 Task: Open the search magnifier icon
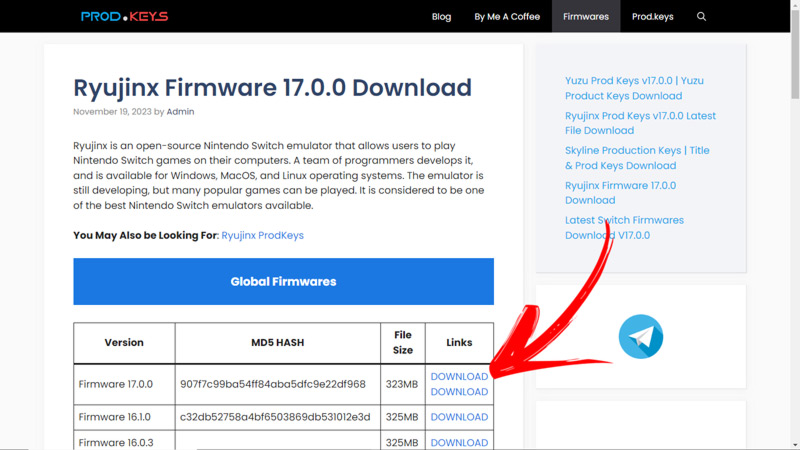(x=701, y=16)
